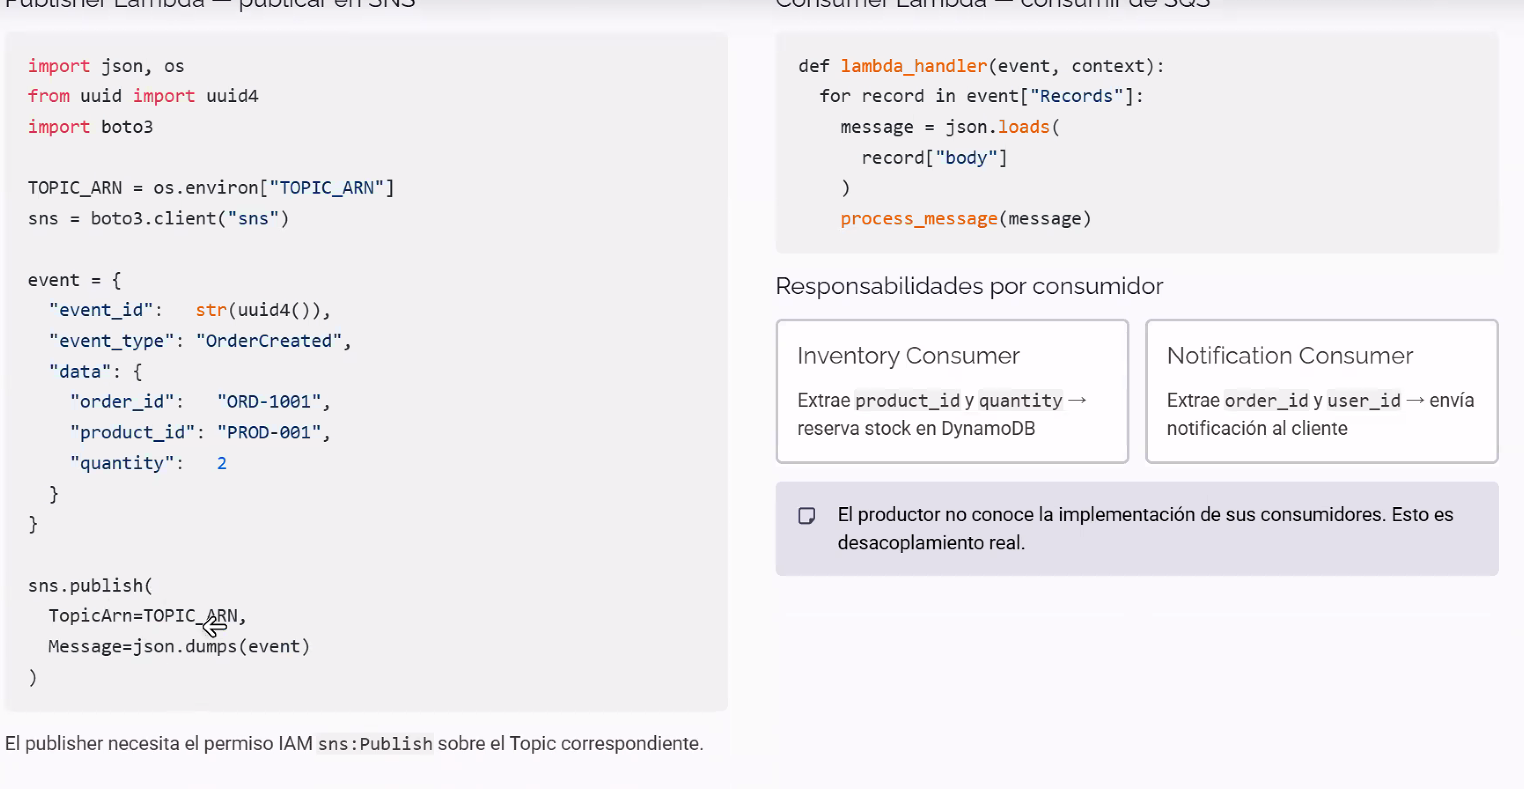Select the Inventory Consumer card heading
1524x789 pixels.
908,356
